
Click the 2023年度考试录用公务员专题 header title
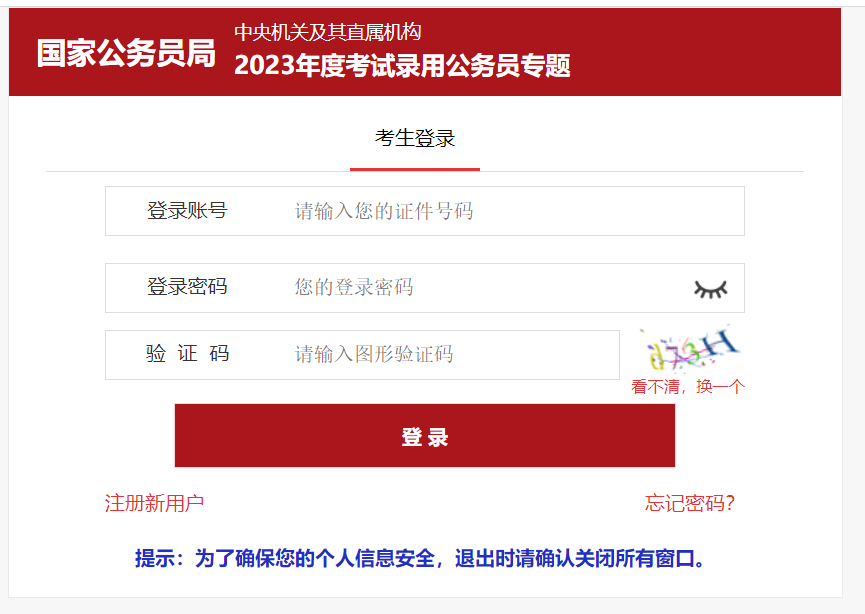(402, 66)
